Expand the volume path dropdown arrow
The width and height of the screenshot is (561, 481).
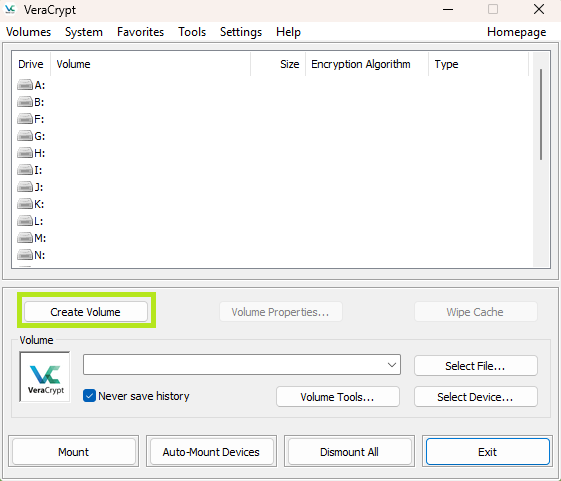(x=392, y=365)
